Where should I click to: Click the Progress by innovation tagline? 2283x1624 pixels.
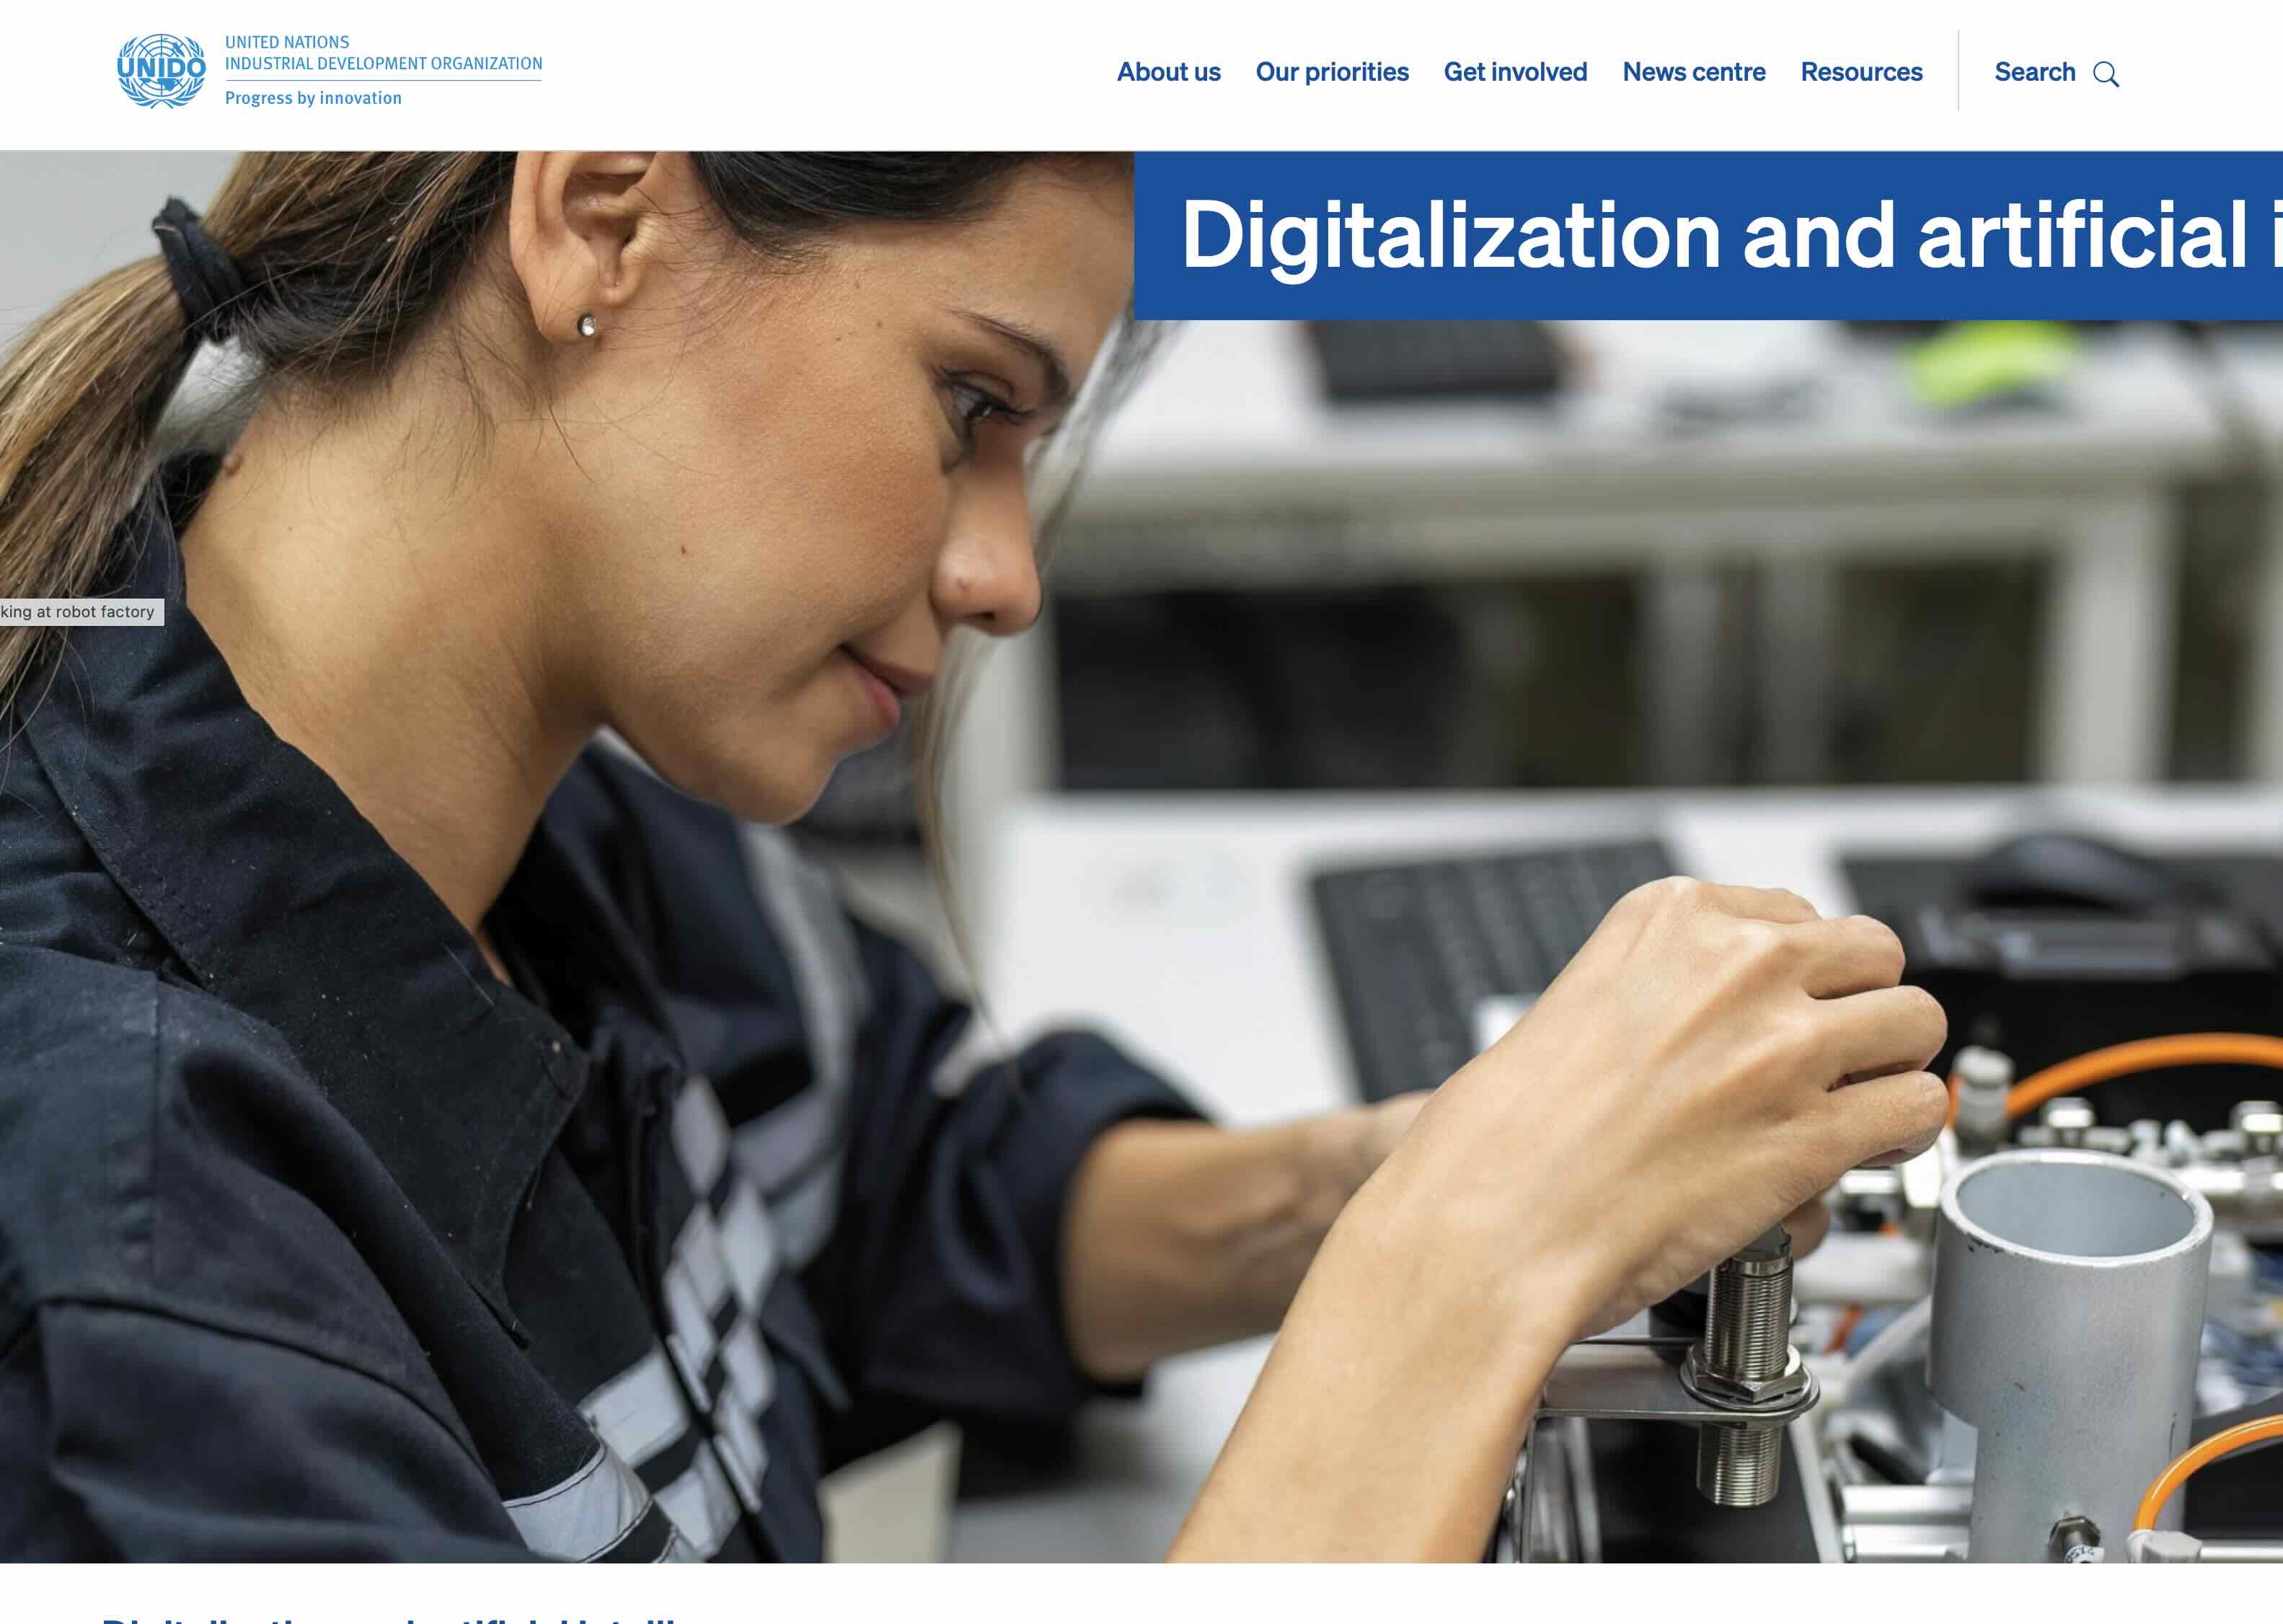click(x=313, y=98)
